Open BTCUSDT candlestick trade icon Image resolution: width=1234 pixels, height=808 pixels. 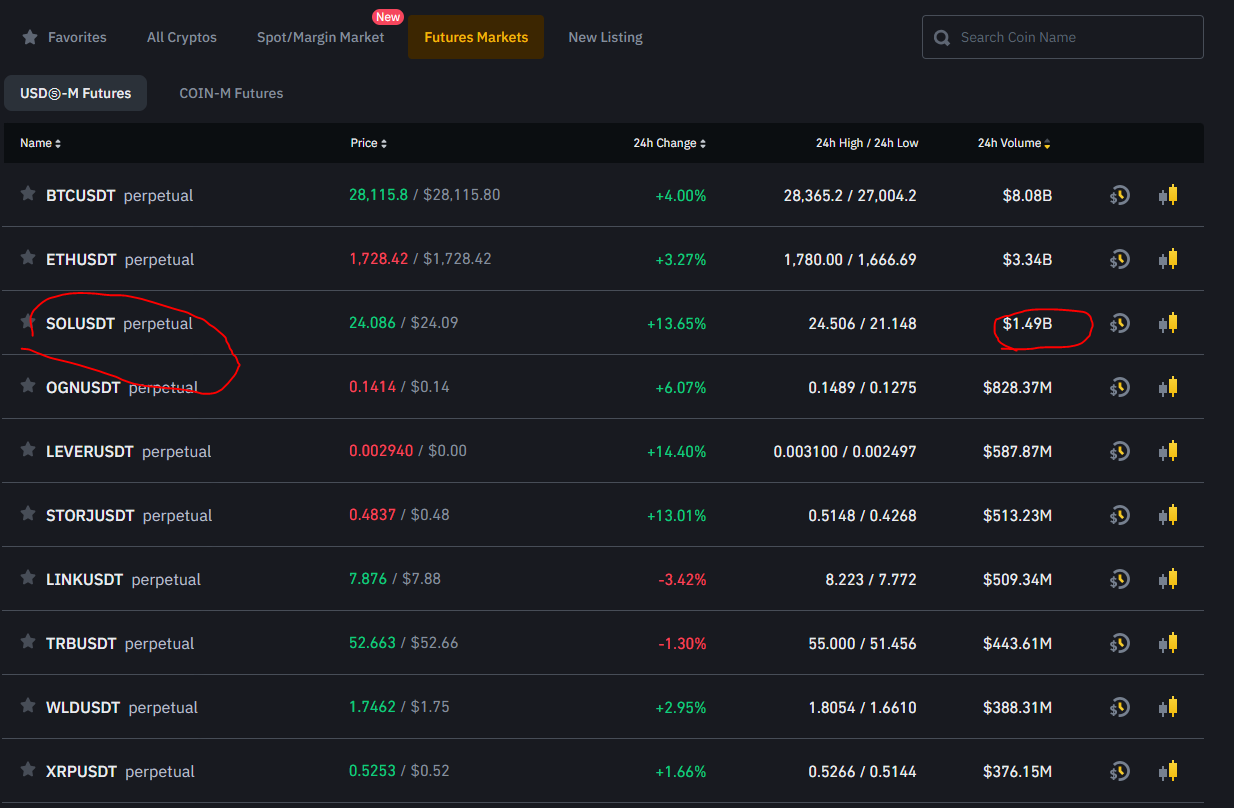1168,195
